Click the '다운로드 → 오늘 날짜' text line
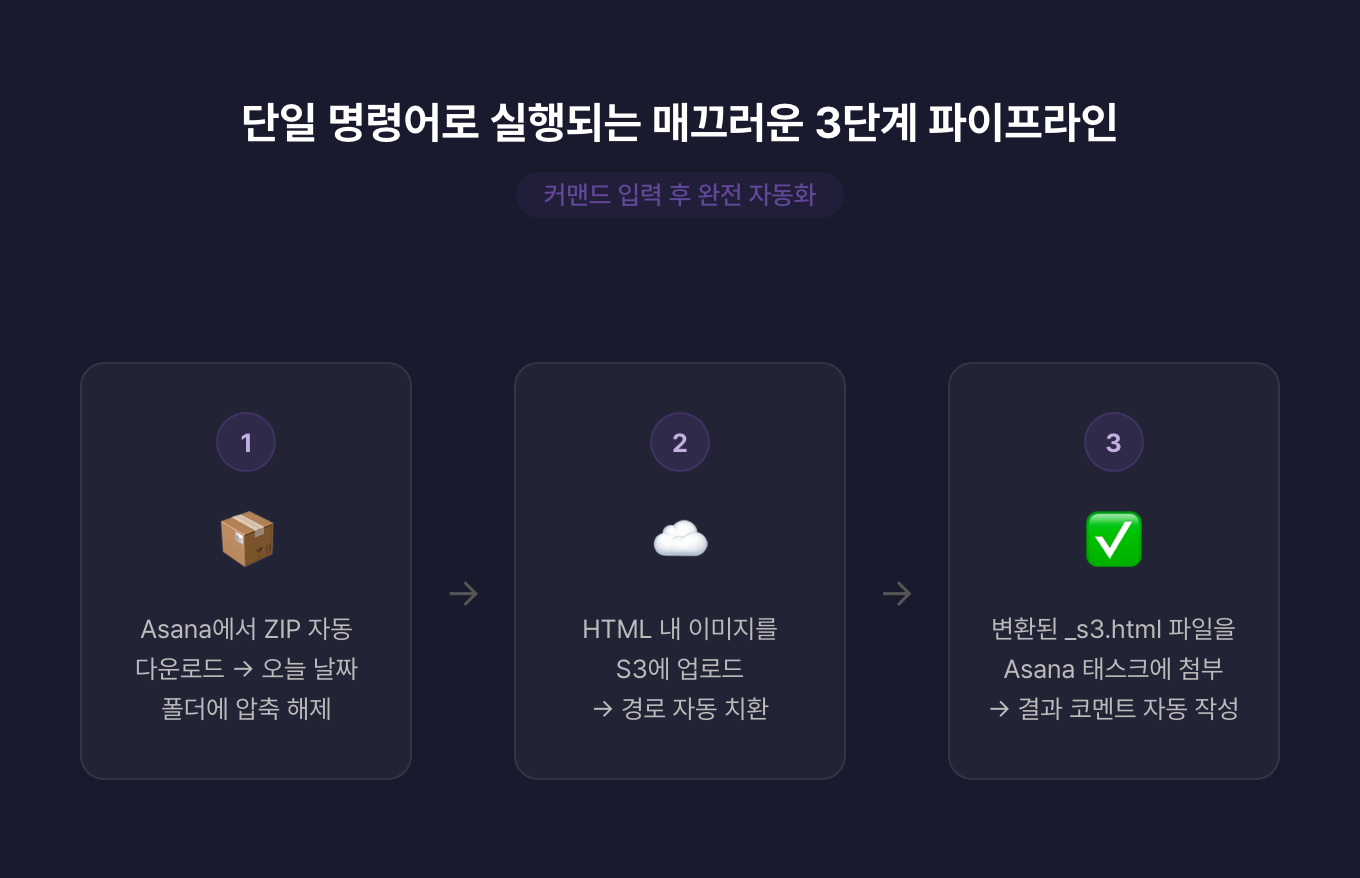This screenshot has width=1360, height=878. pyautogui.click(x=246, y=669)
